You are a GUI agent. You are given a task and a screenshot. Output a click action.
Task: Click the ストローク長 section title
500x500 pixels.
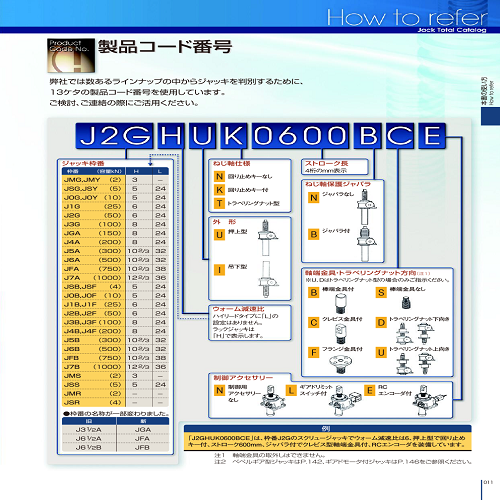coord(326,163)
